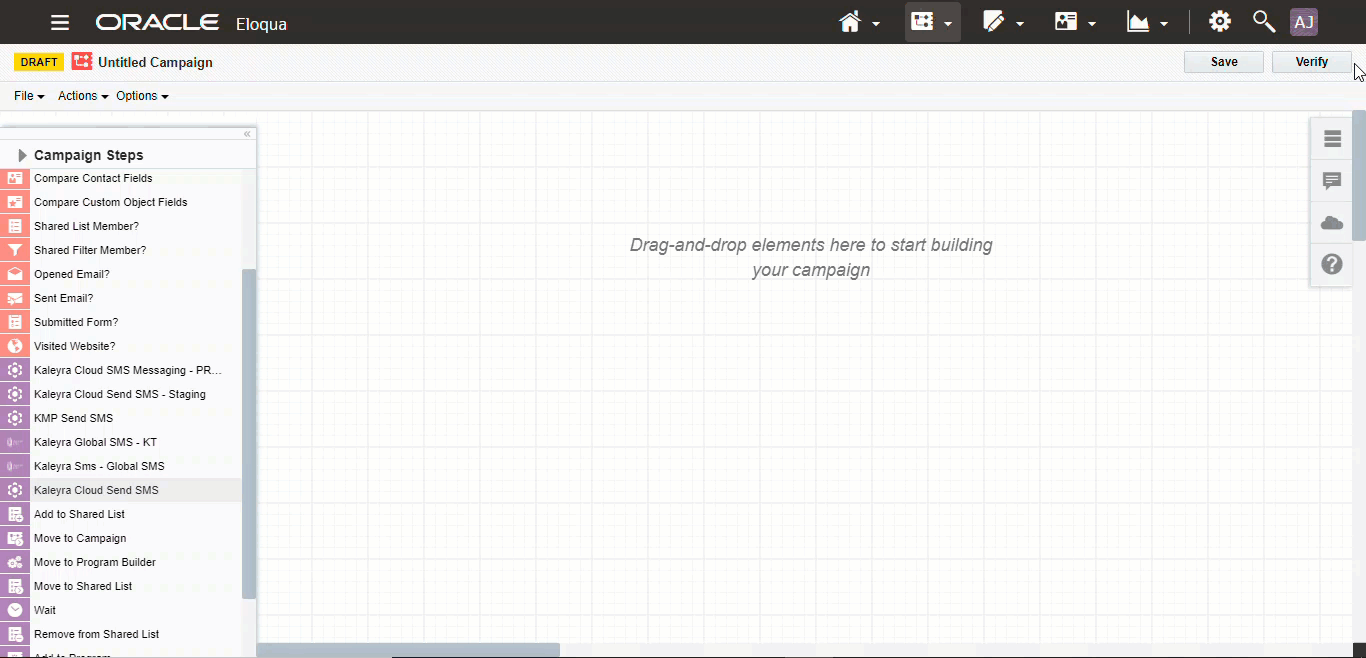Click the Compare Contact Fields icon

[x=15, y=178]
